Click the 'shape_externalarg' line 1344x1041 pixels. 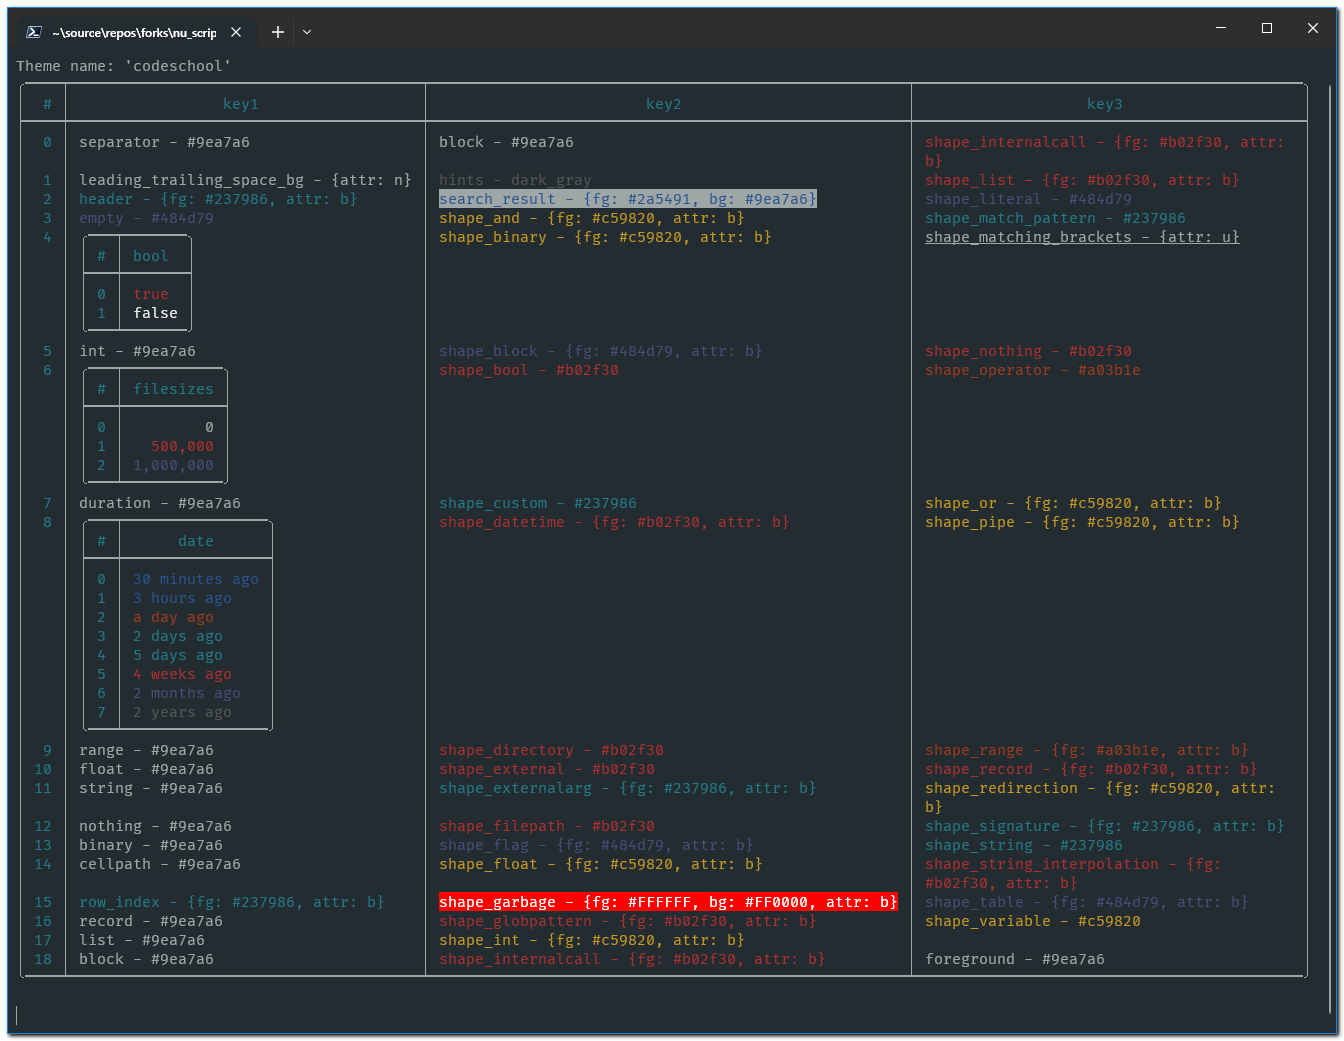pyautogui.click(x=628, y=788)
